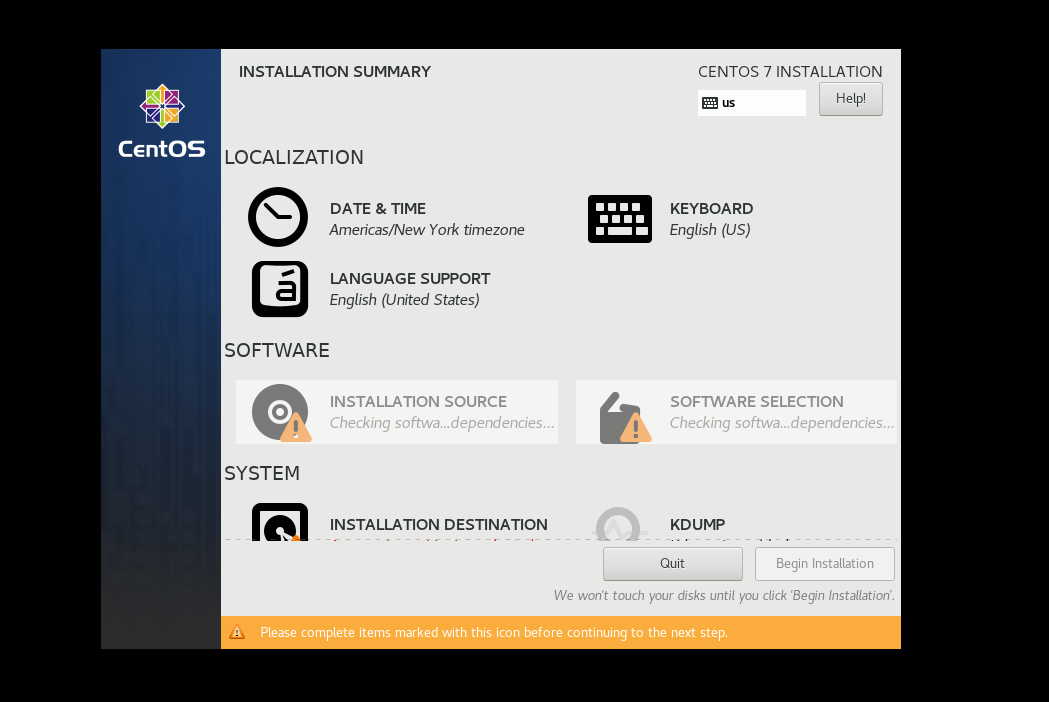The height and width of the screenshot is (702, 1049).
Task: Click the Quit button
Action: click(x=672, y=563)
